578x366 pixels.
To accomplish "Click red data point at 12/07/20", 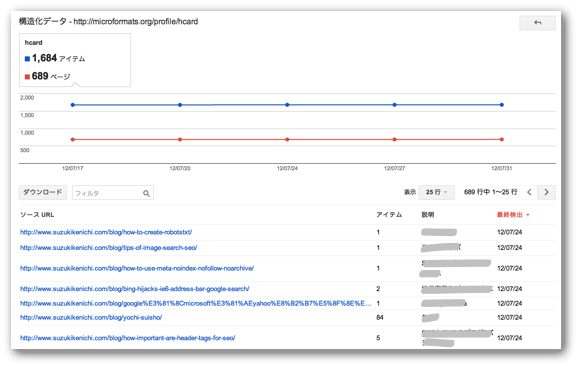I will [180, 140].
